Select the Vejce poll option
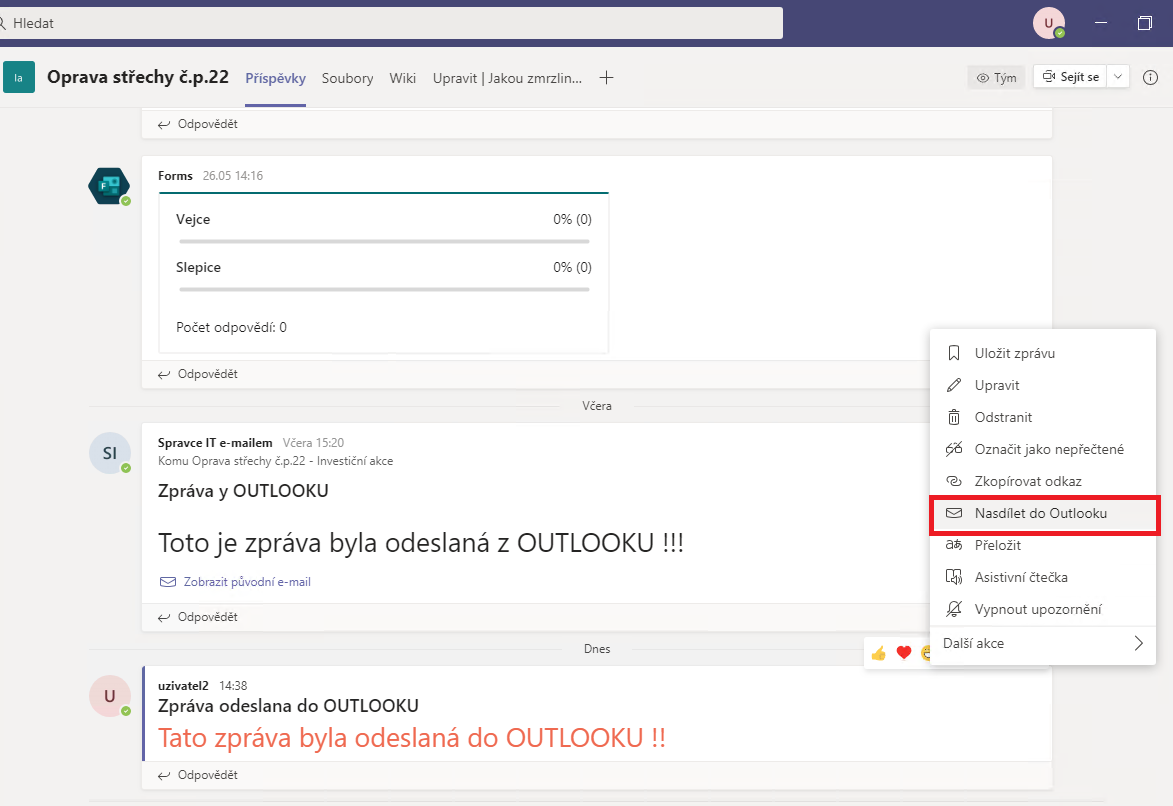 coord(193,219)
